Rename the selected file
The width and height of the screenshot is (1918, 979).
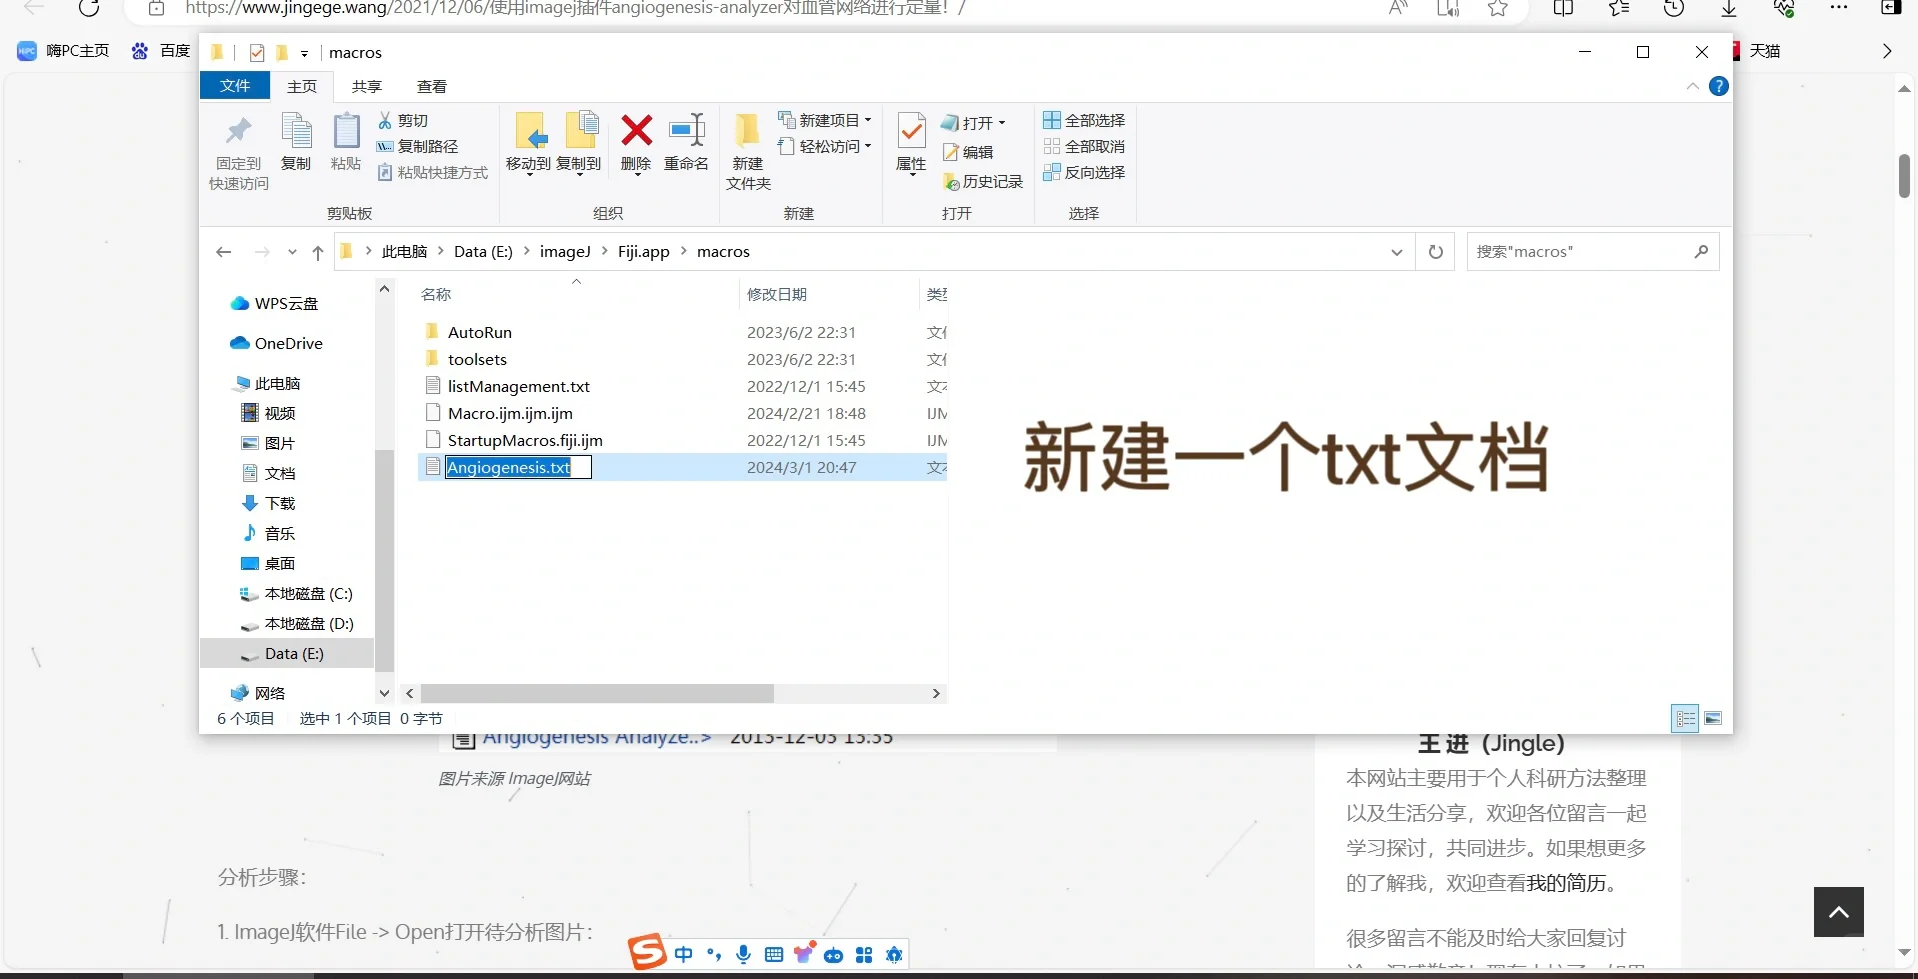tap(686, 145)
